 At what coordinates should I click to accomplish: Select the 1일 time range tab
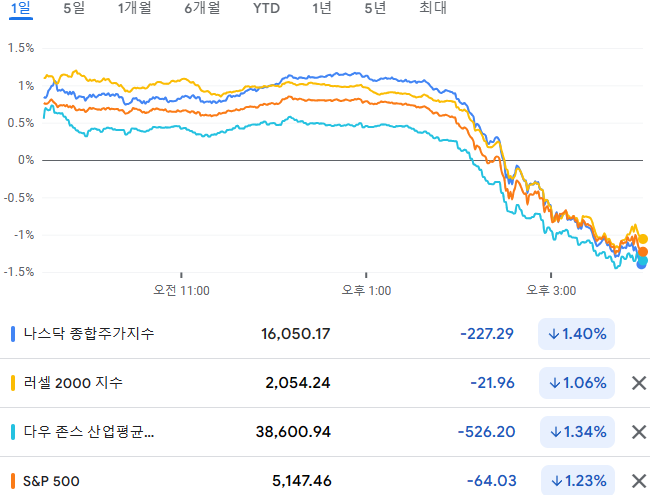21,8
